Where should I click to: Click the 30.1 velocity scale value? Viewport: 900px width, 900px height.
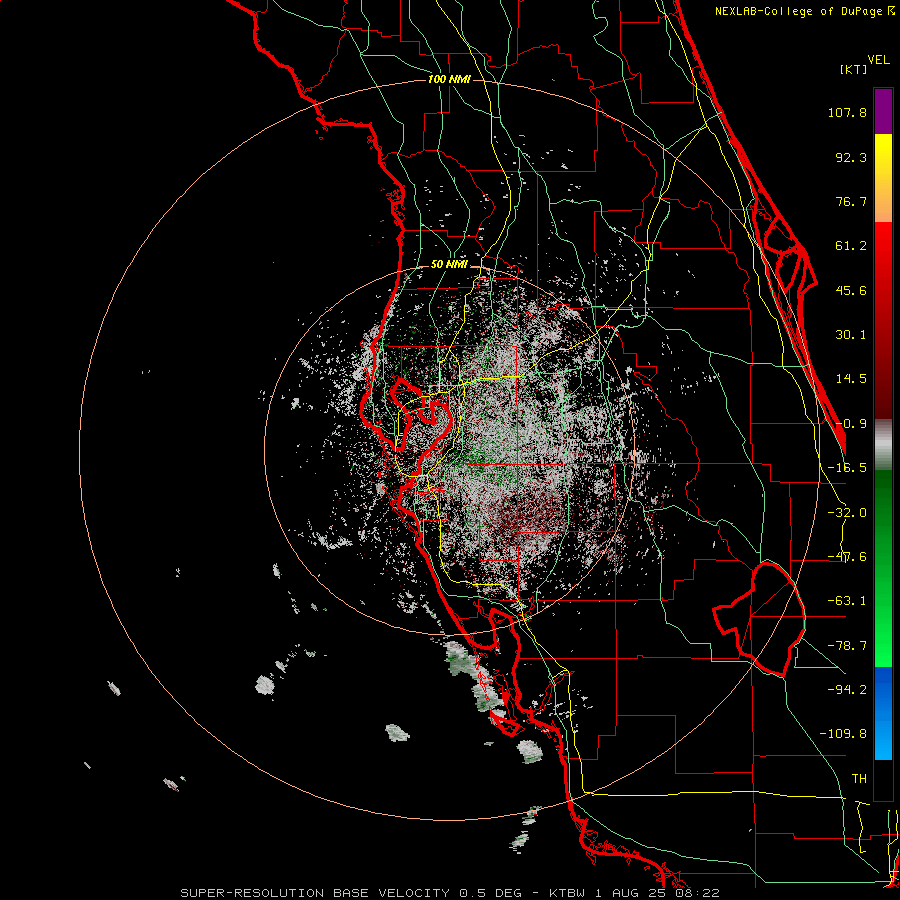851,335
